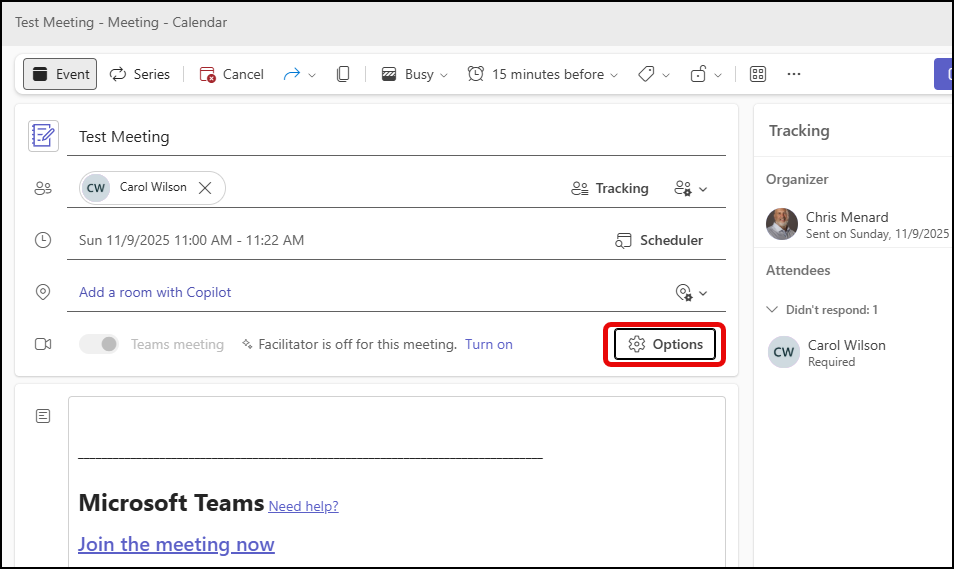Click the categorize tag icon
This screenshot has height=569, width=954.
click(x=646, y=74)
